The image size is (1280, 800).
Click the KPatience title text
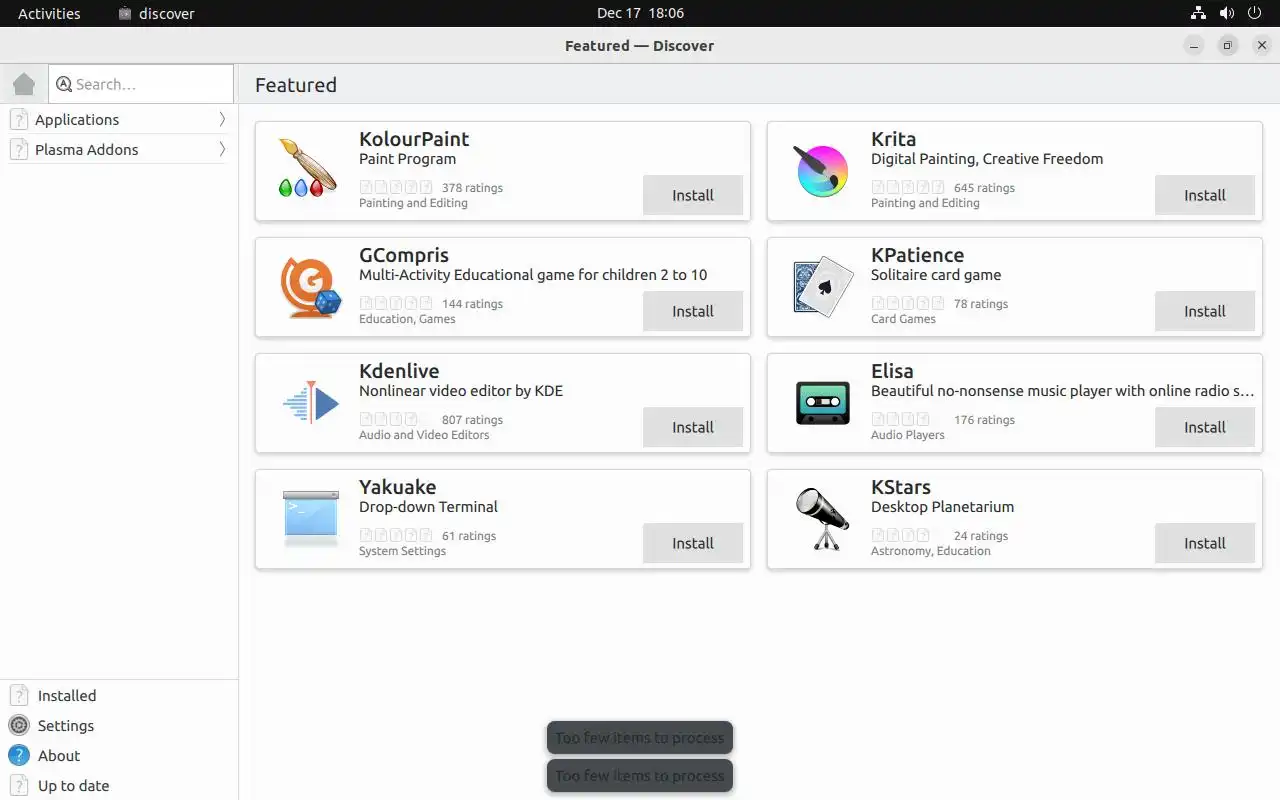pos(917,255)
